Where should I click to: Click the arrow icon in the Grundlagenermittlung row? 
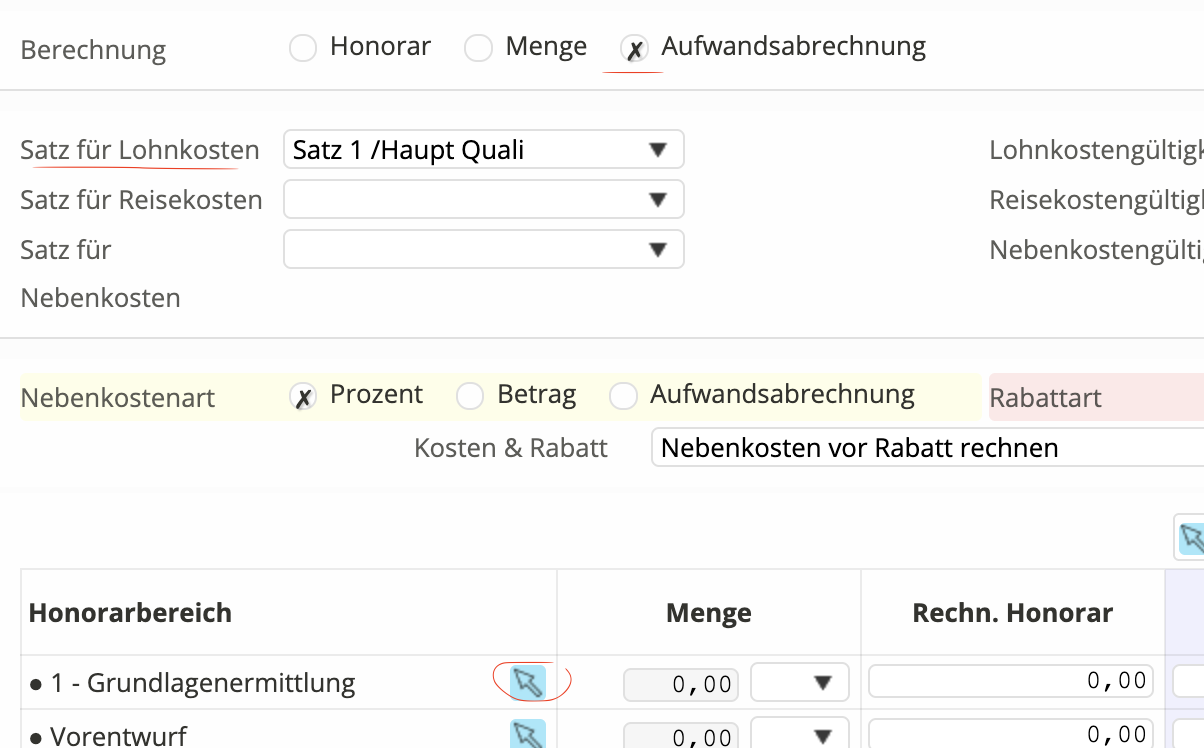pyautogui.click(x=527, y=683)
